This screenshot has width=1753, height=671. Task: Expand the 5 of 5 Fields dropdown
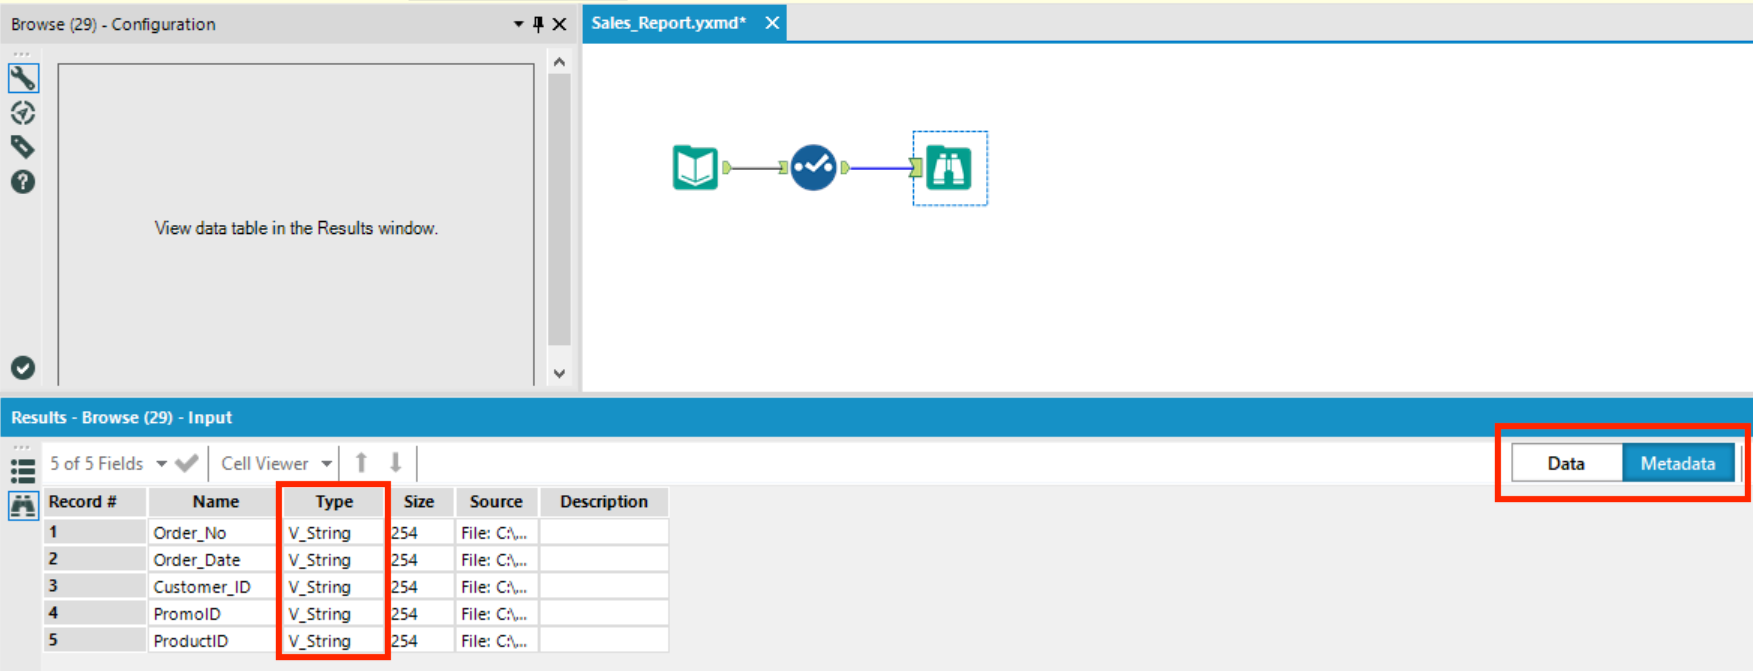[x=161, y=464]
